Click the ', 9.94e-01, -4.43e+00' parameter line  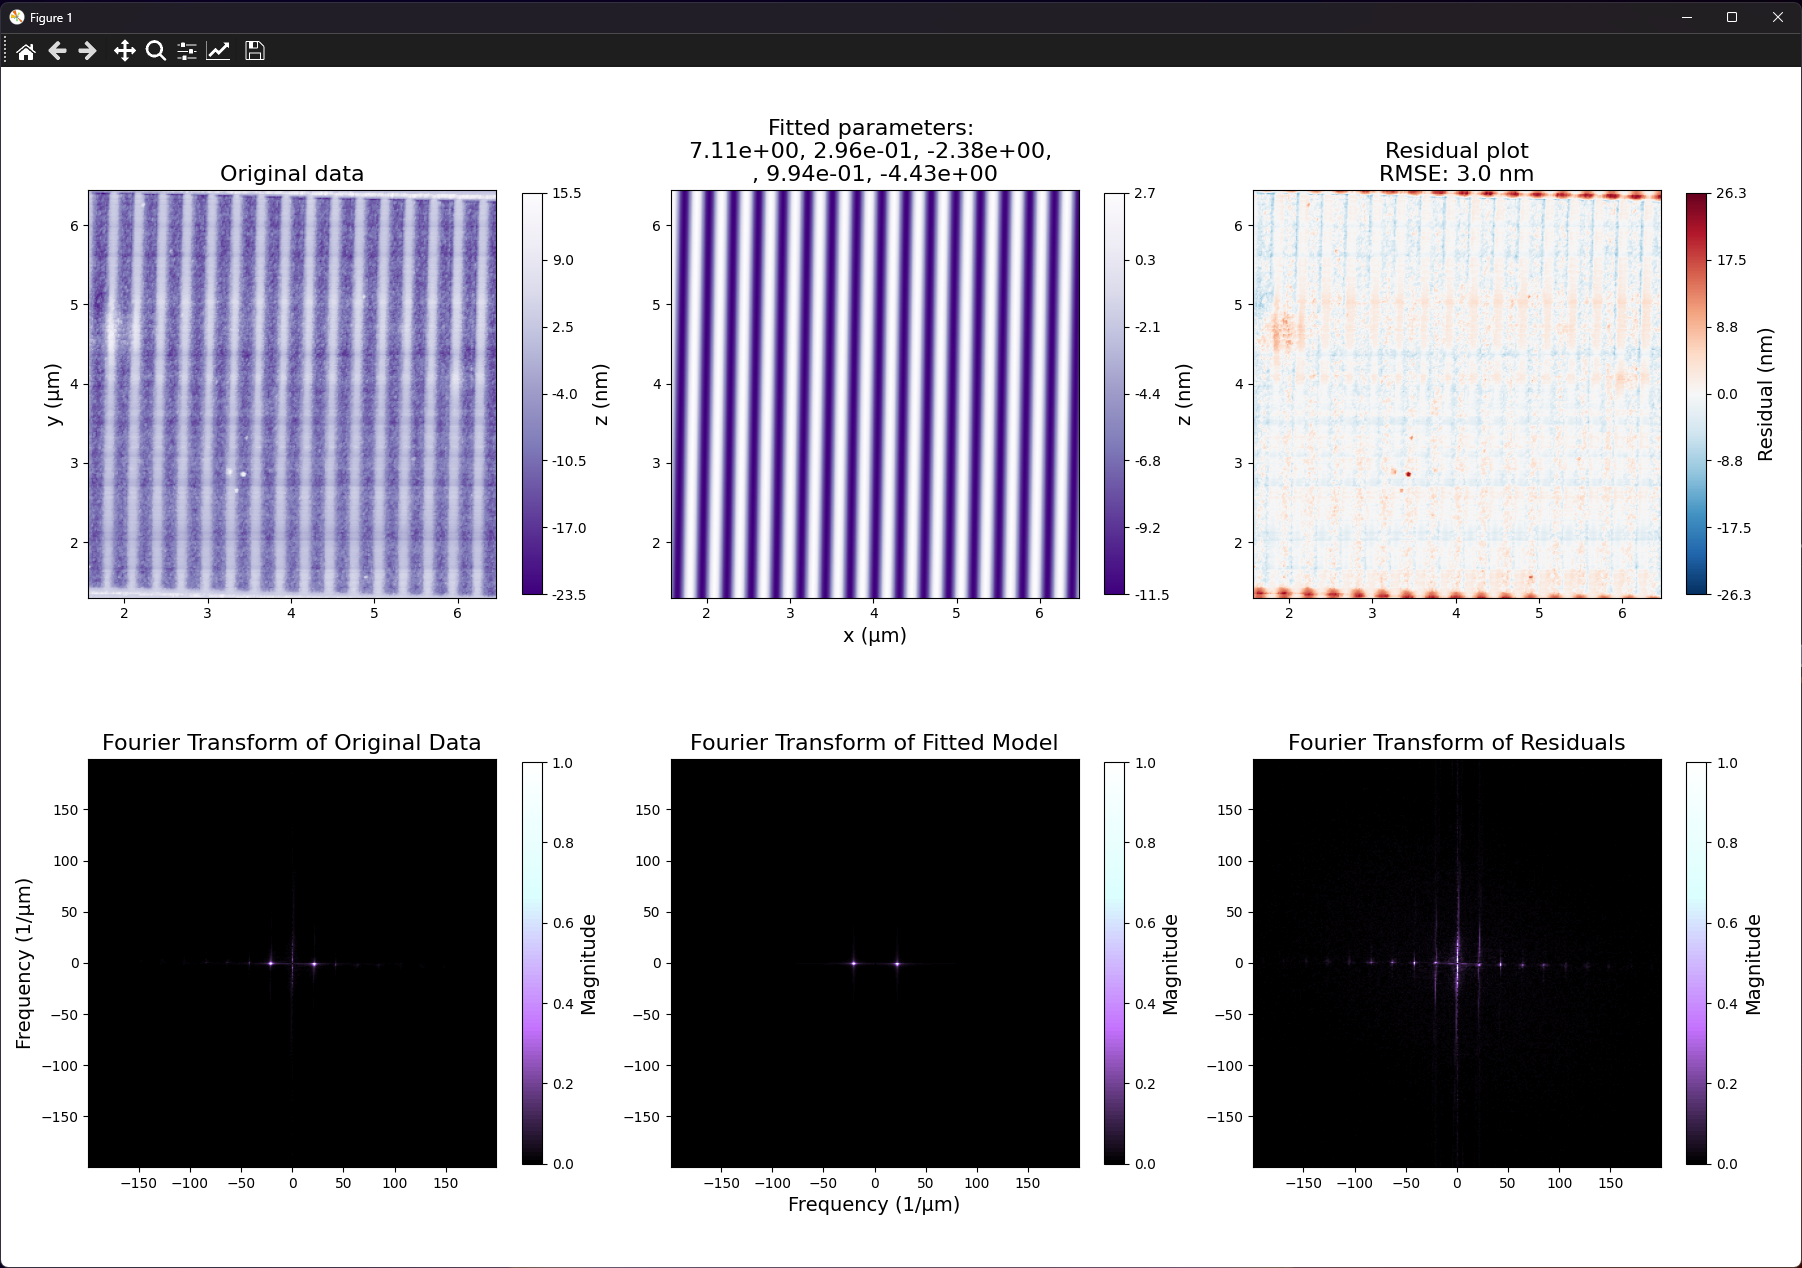875,174
